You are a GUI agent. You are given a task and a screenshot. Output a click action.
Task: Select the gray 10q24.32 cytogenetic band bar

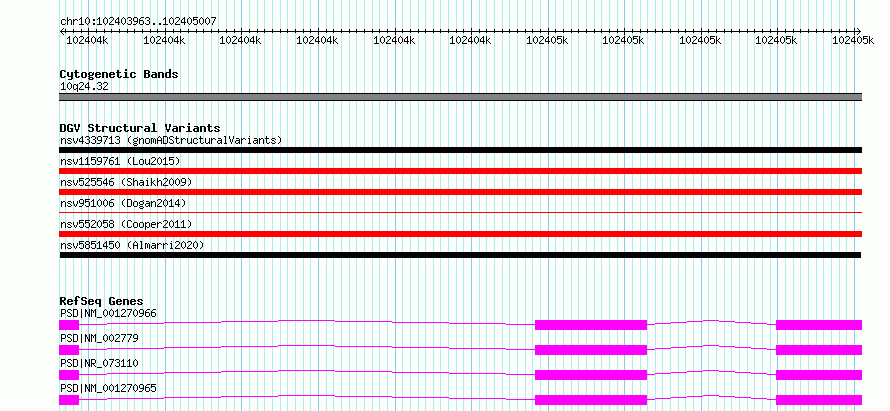[x=460, y=97]
